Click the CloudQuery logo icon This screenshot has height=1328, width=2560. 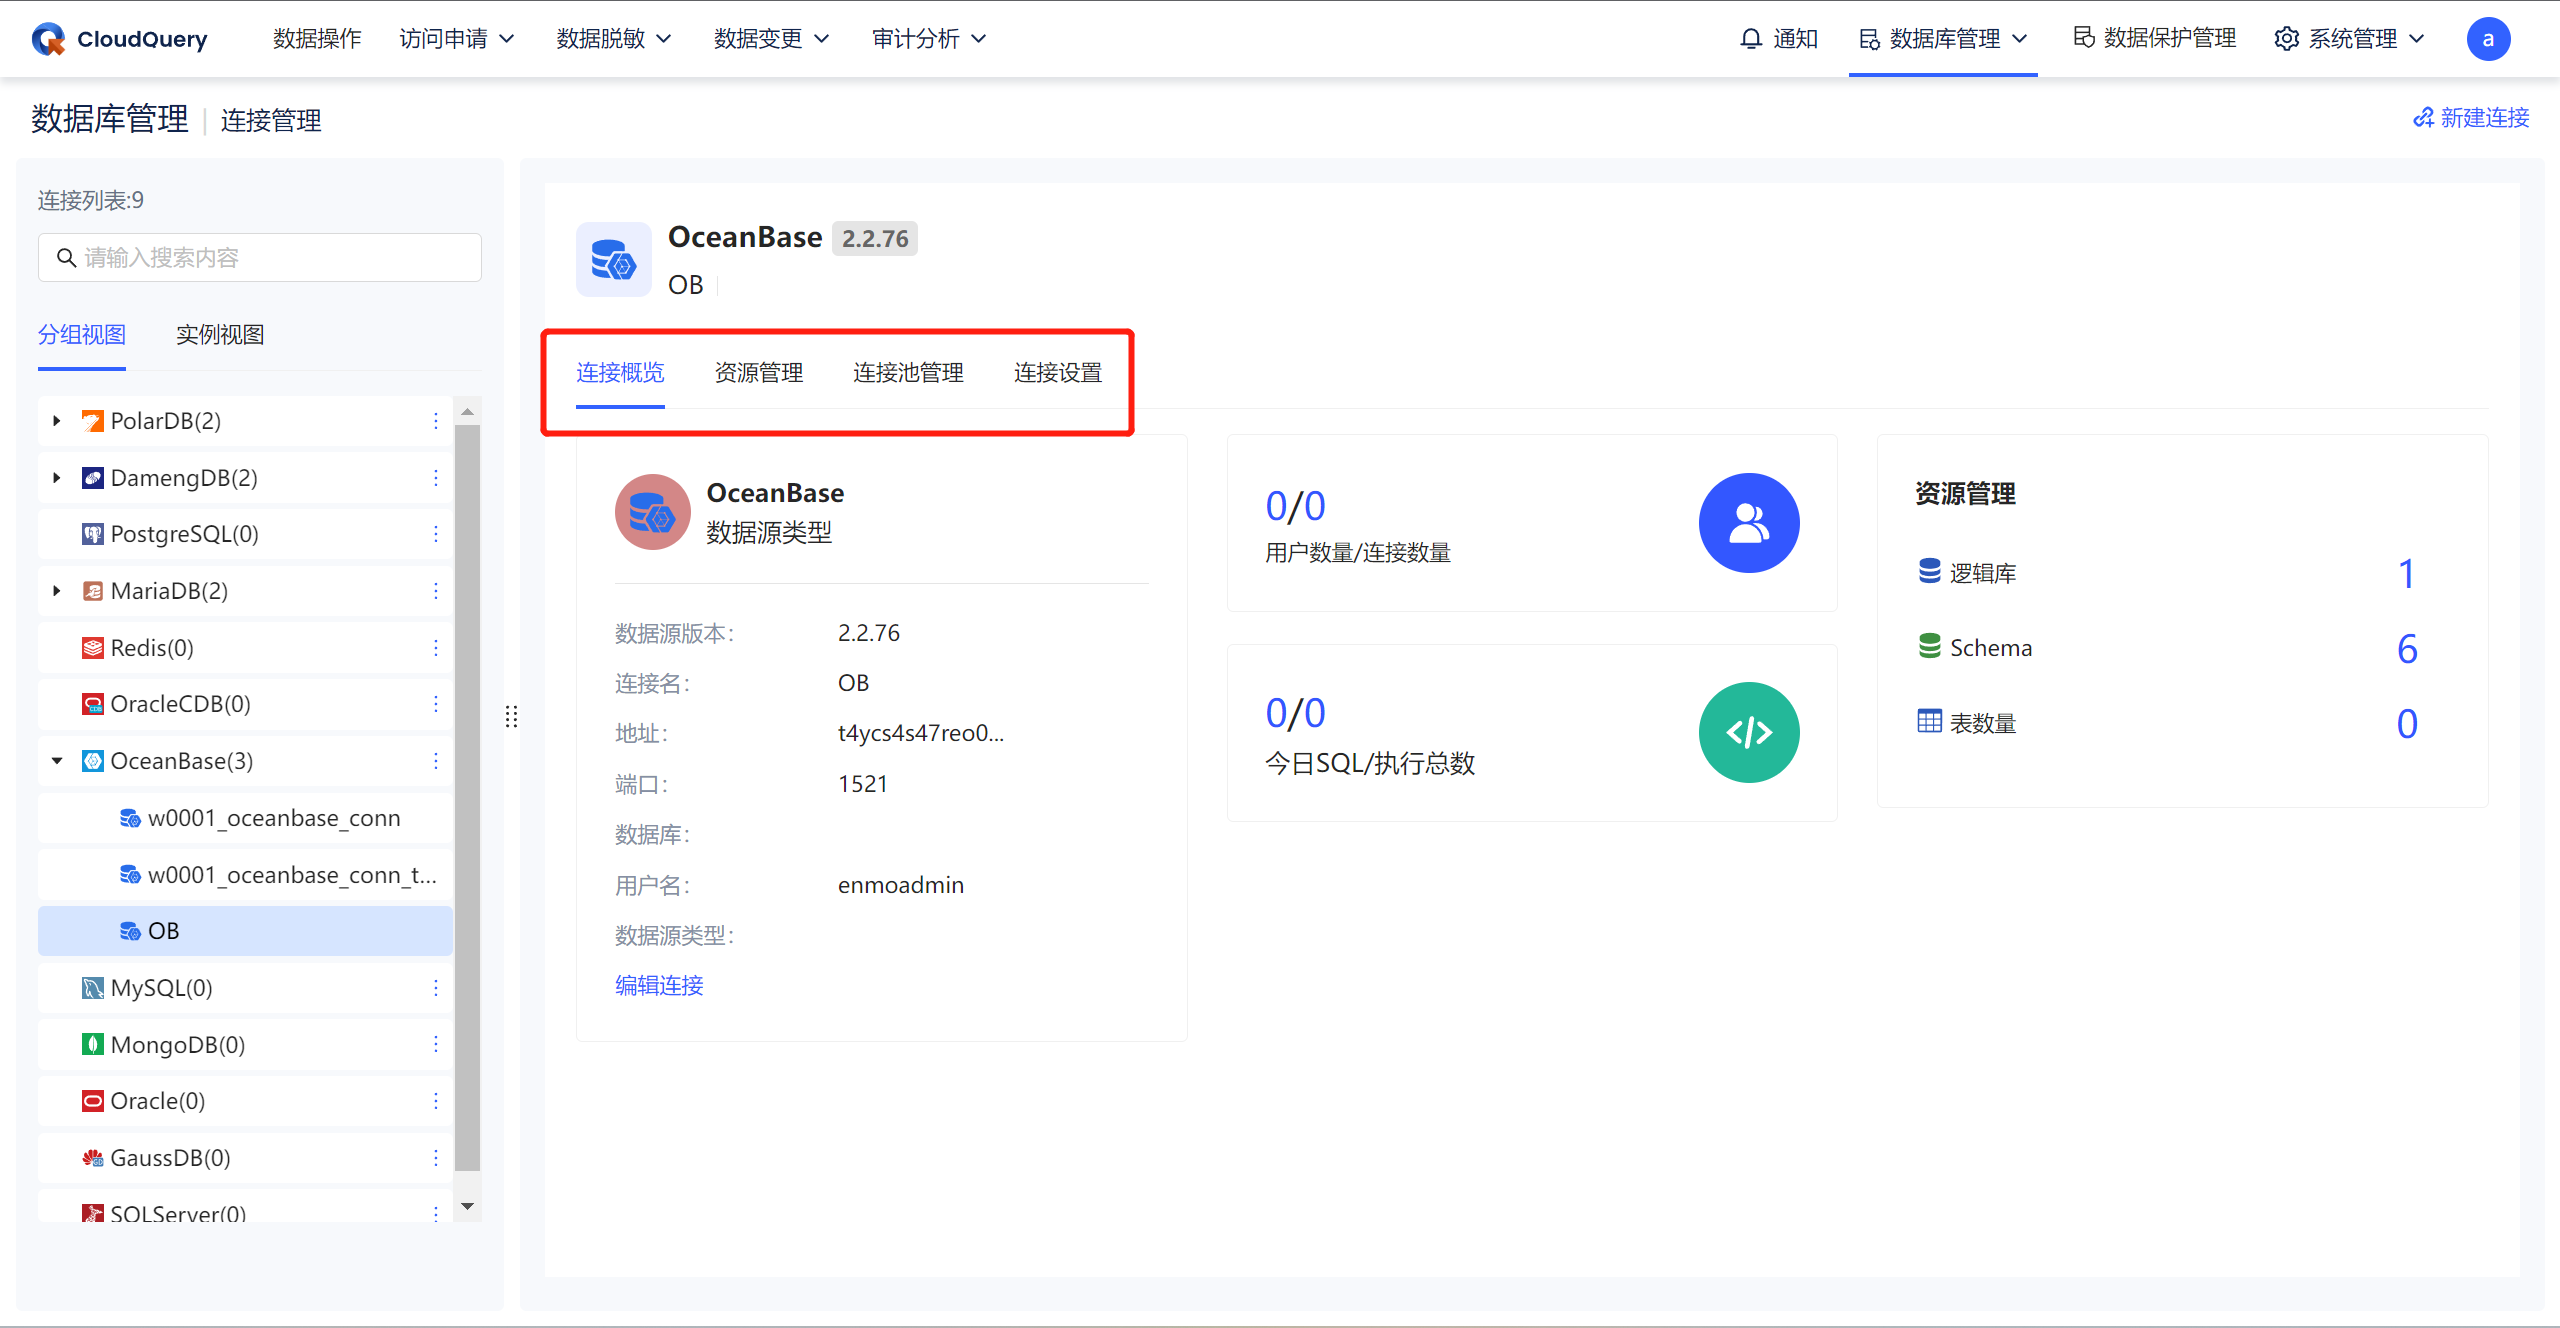point(48,39)
